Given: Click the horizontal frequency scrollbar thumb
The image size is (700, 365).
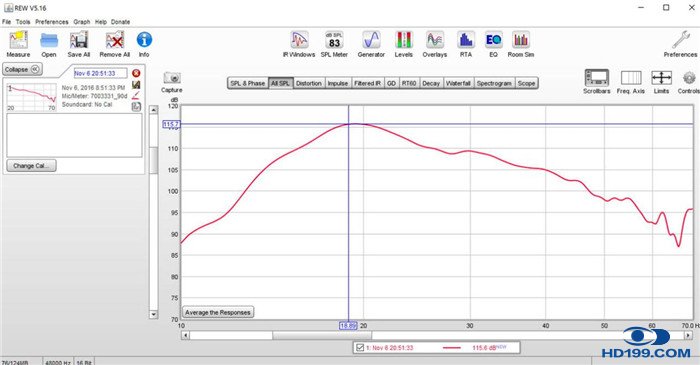Looking at the screenshot, I should pyautogui.click(x=322, y=335).
